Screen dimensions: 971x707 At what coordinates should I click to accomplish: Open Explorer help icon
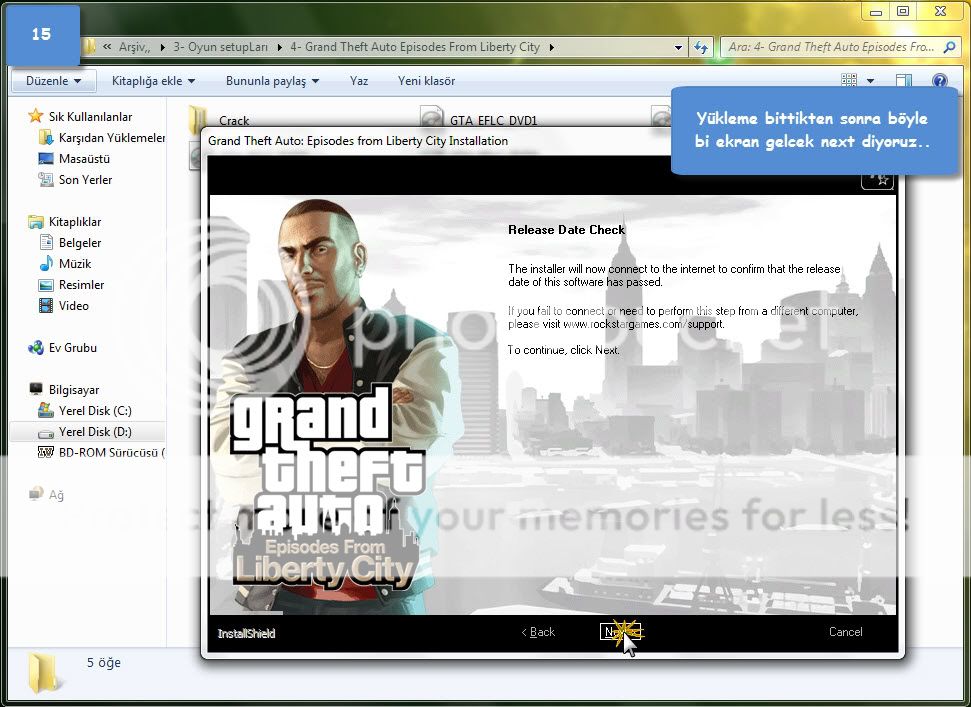pos(939,80)
